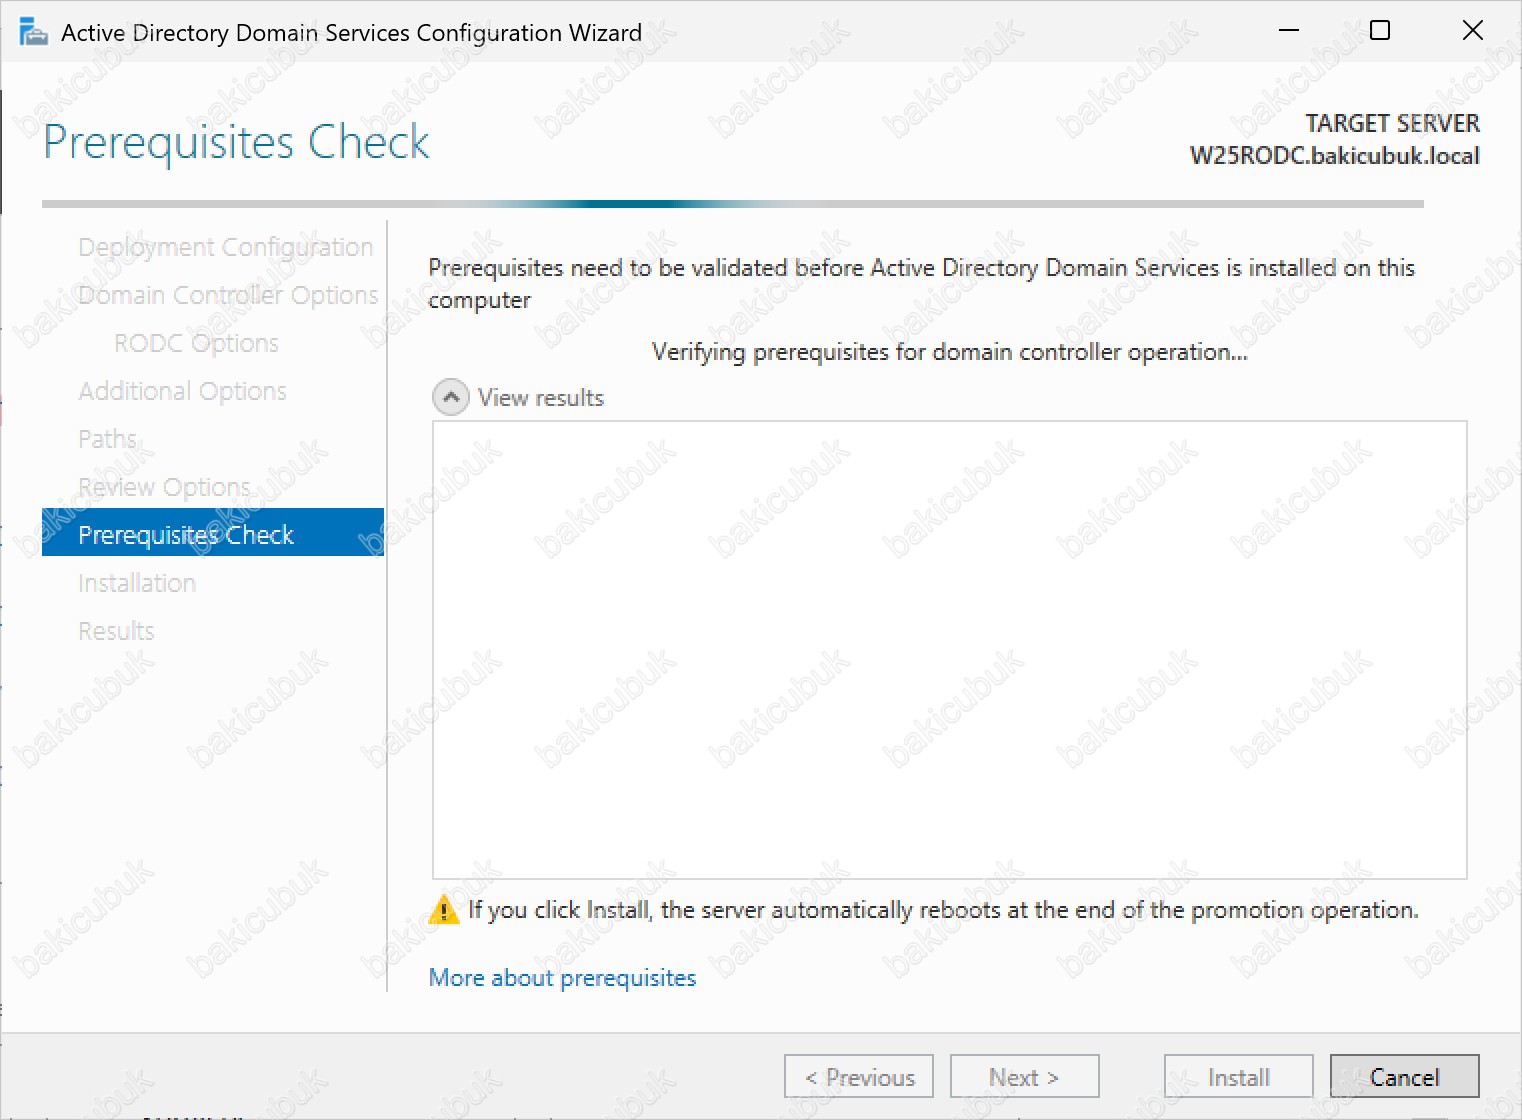Screen dimensions: 1522x1120
Task: Click the Next > button
Action: (x=1024, y=1076)
